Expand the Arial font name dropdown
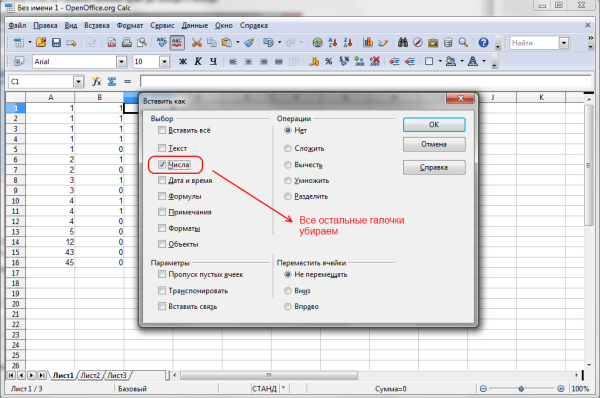 point(121,62)
